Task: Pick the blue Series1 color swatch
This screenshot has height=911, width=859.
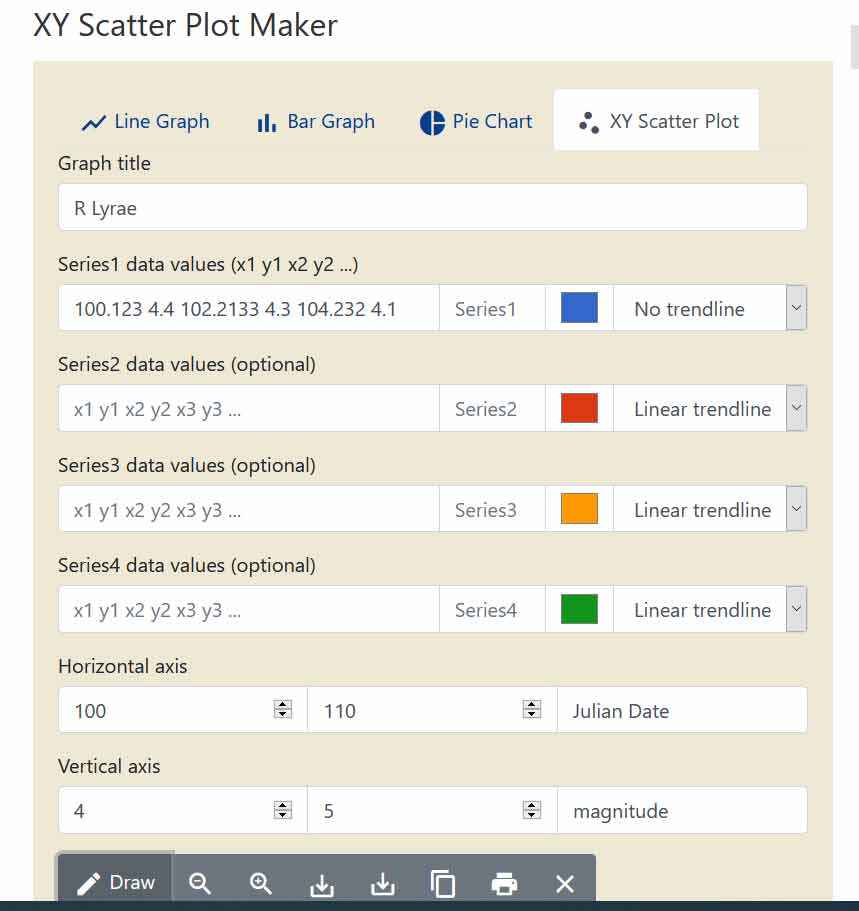Action: (579, 308)
